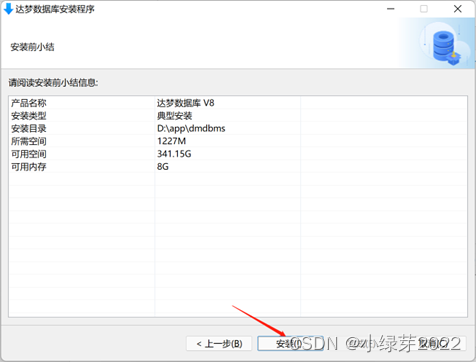Click the 安装前小结 heading
The width and height of the screenshot is (476, 362).
pos(32,47)
